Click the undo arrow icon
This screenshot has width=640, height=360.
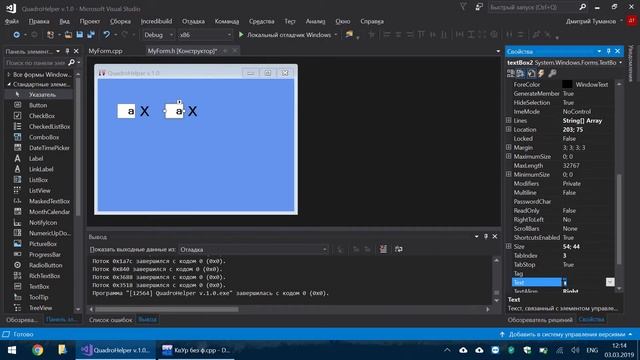tap(107, 35)
